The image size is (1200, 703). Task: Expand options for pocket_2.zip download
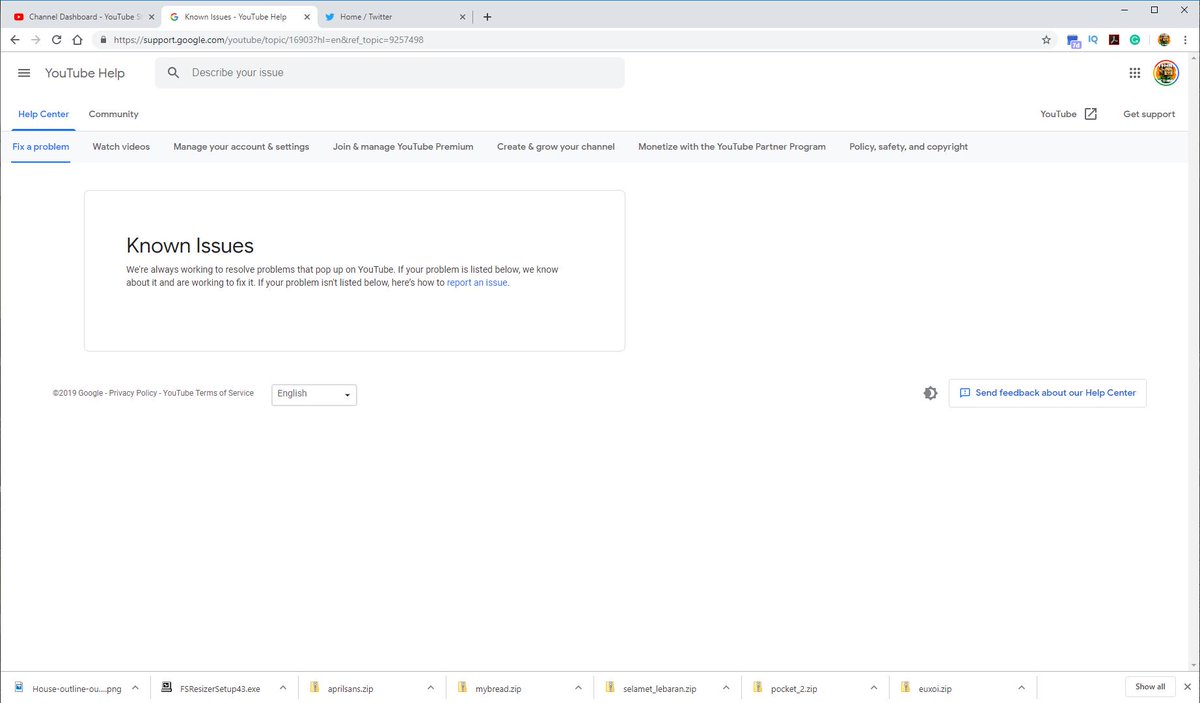[x=875, y=688]
